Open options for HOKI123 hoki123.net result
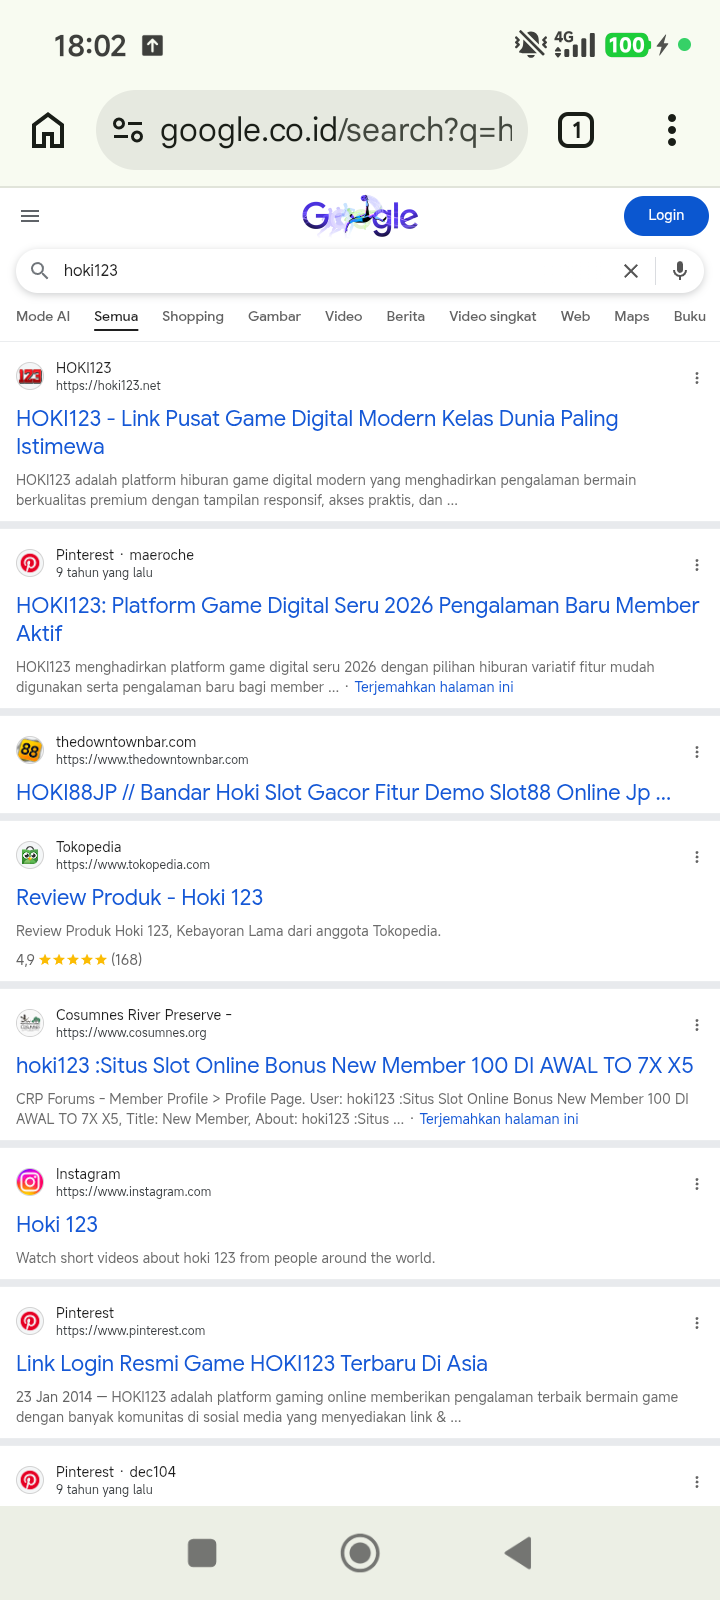Image resolution: width=720 pixels, height=1600 pixels. [697, 378]
